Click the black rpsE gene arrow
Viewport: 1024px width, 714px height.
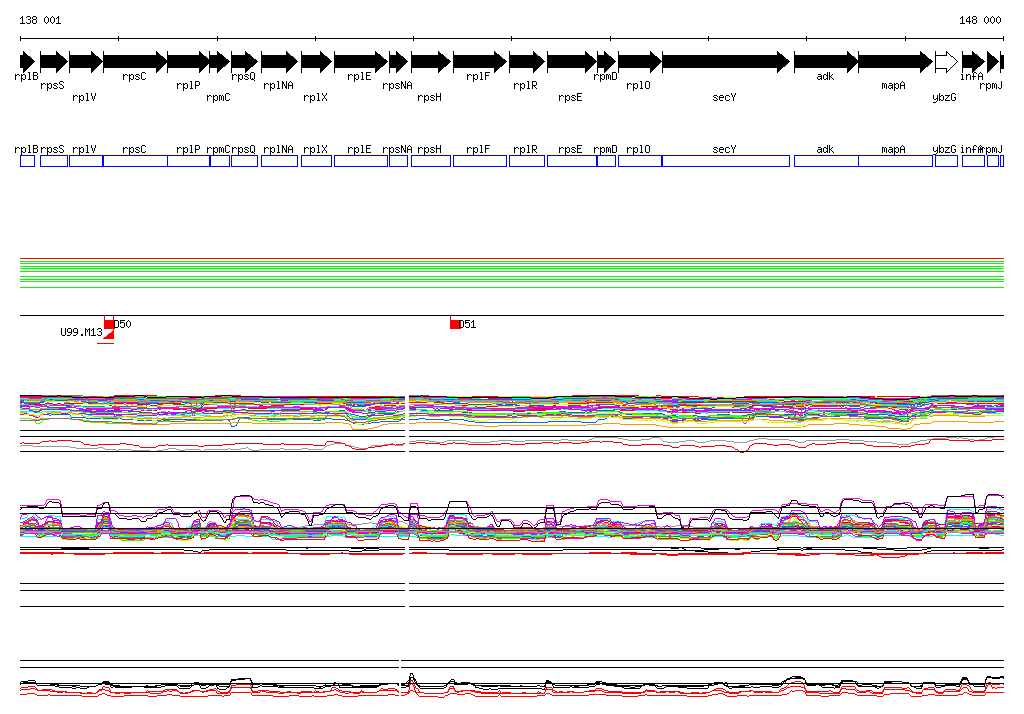click(x=572, y=62)
